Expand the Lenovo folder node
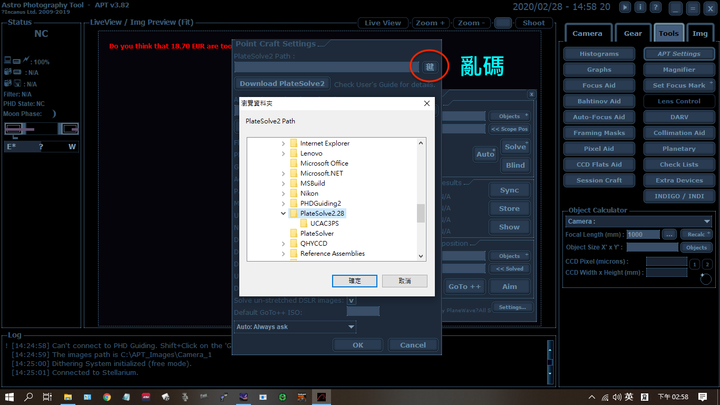The image size is (720, 405). pyautogui.click(x=283, y=153)
